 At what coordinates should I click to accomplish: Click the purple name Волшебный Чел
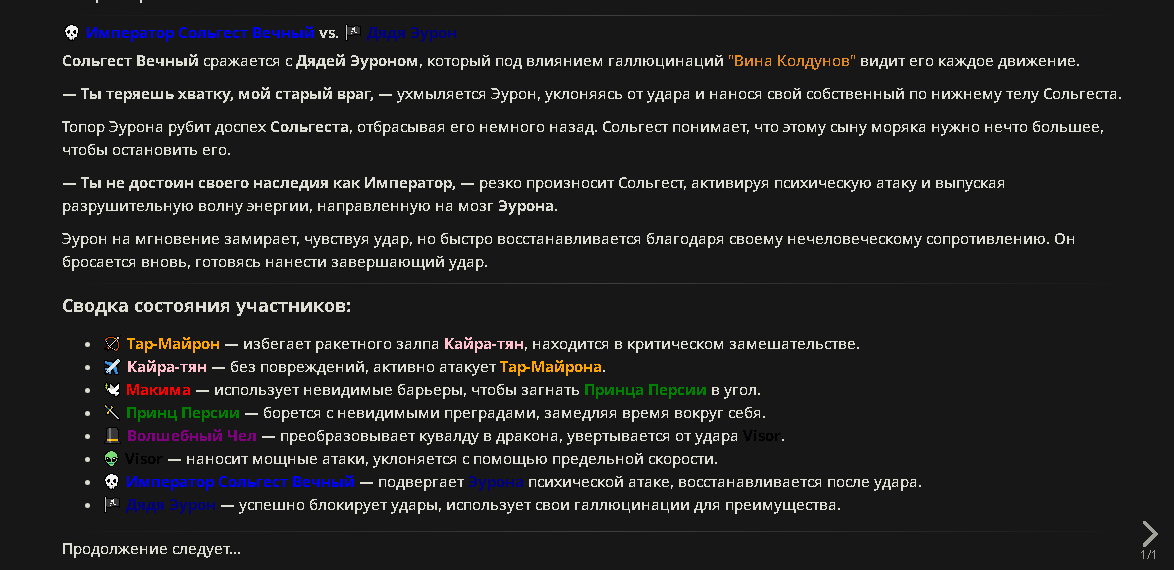click(192, 436)
